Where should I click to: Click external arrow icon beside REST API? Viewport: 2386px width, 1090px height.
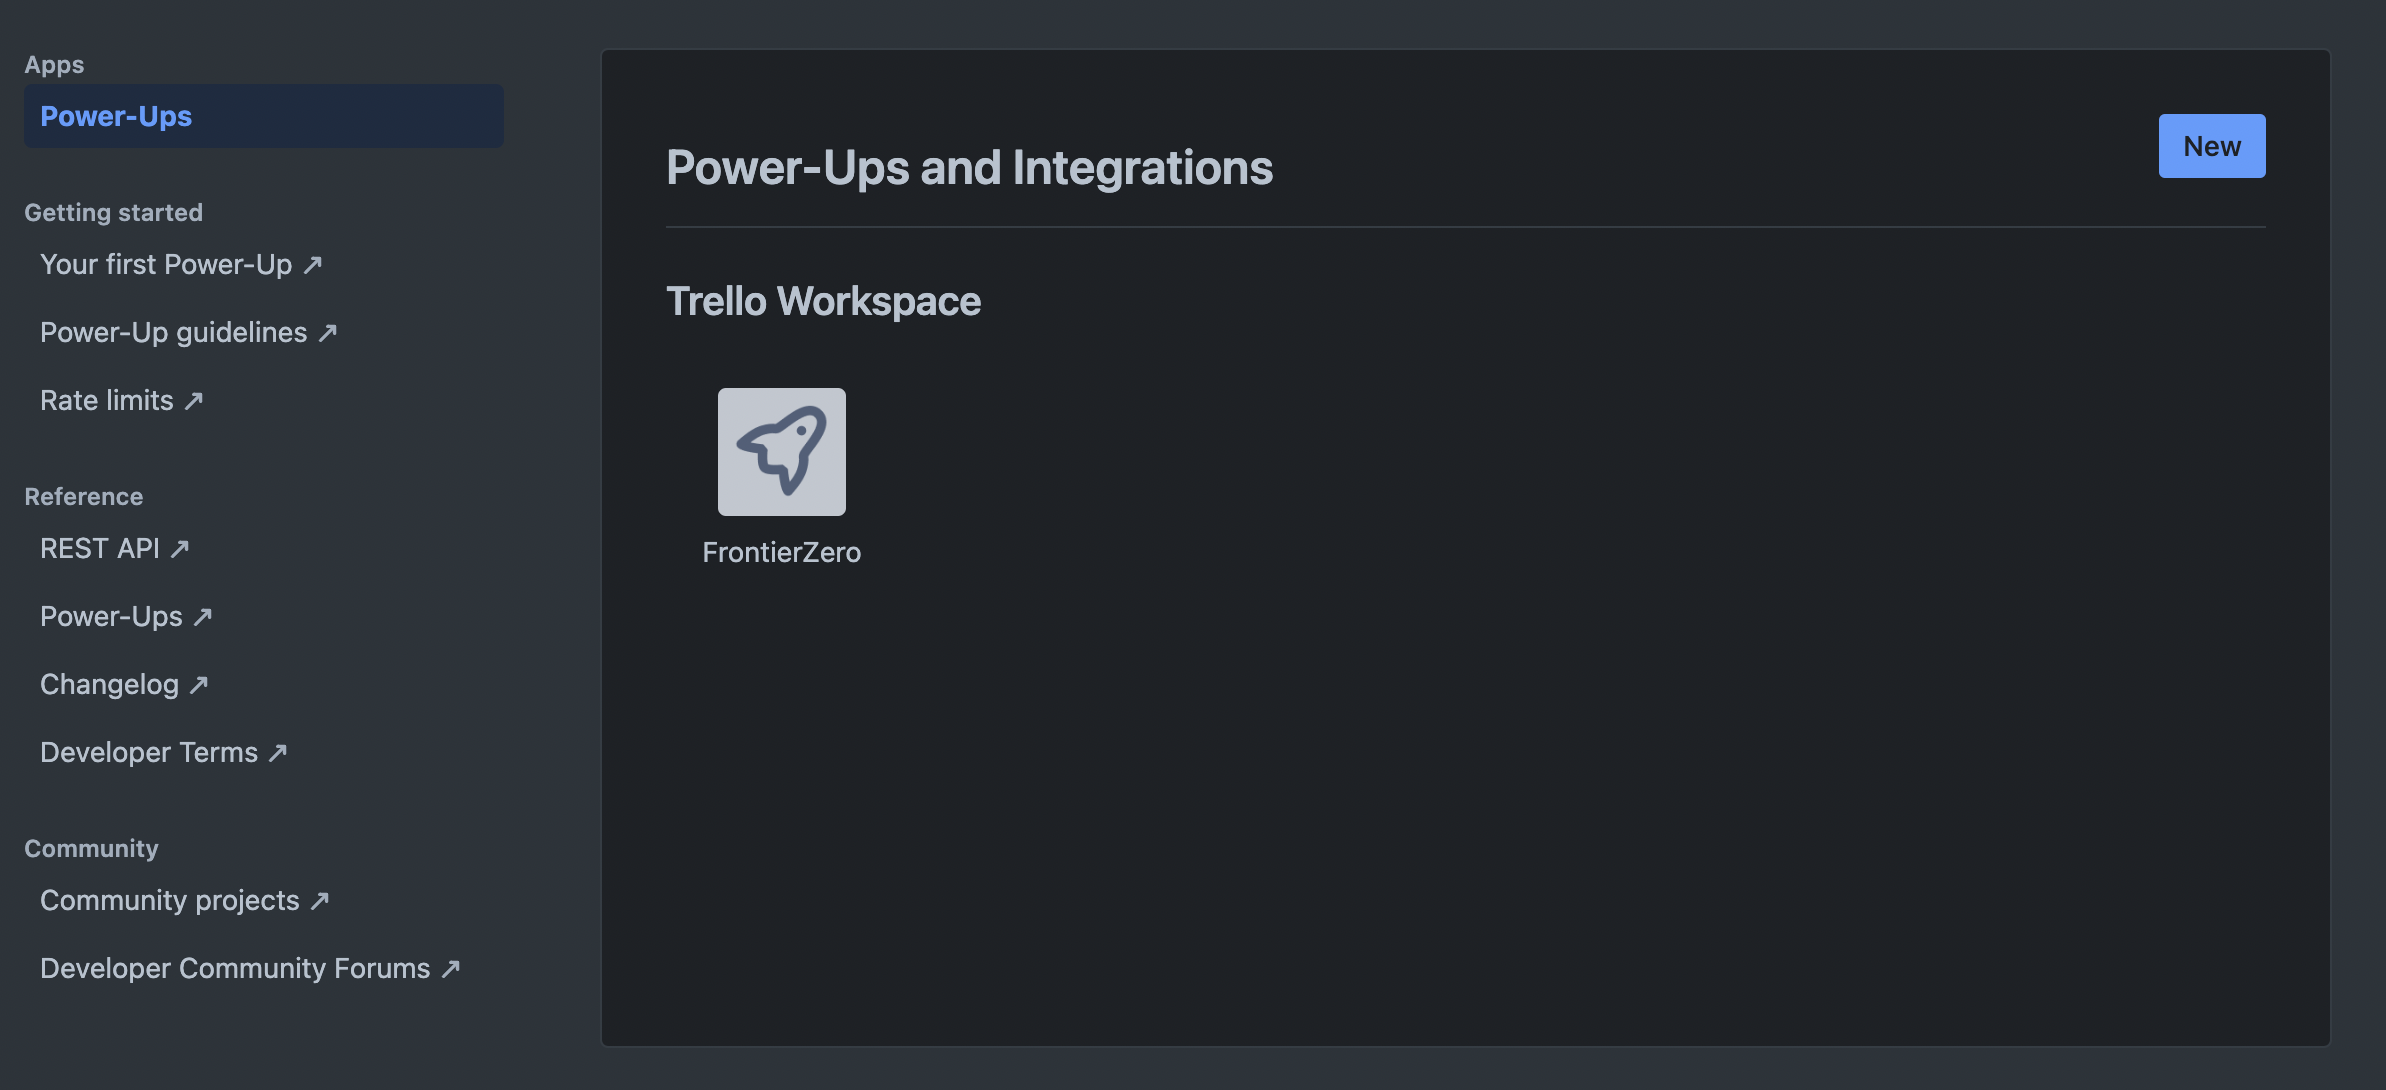point(180,548)
